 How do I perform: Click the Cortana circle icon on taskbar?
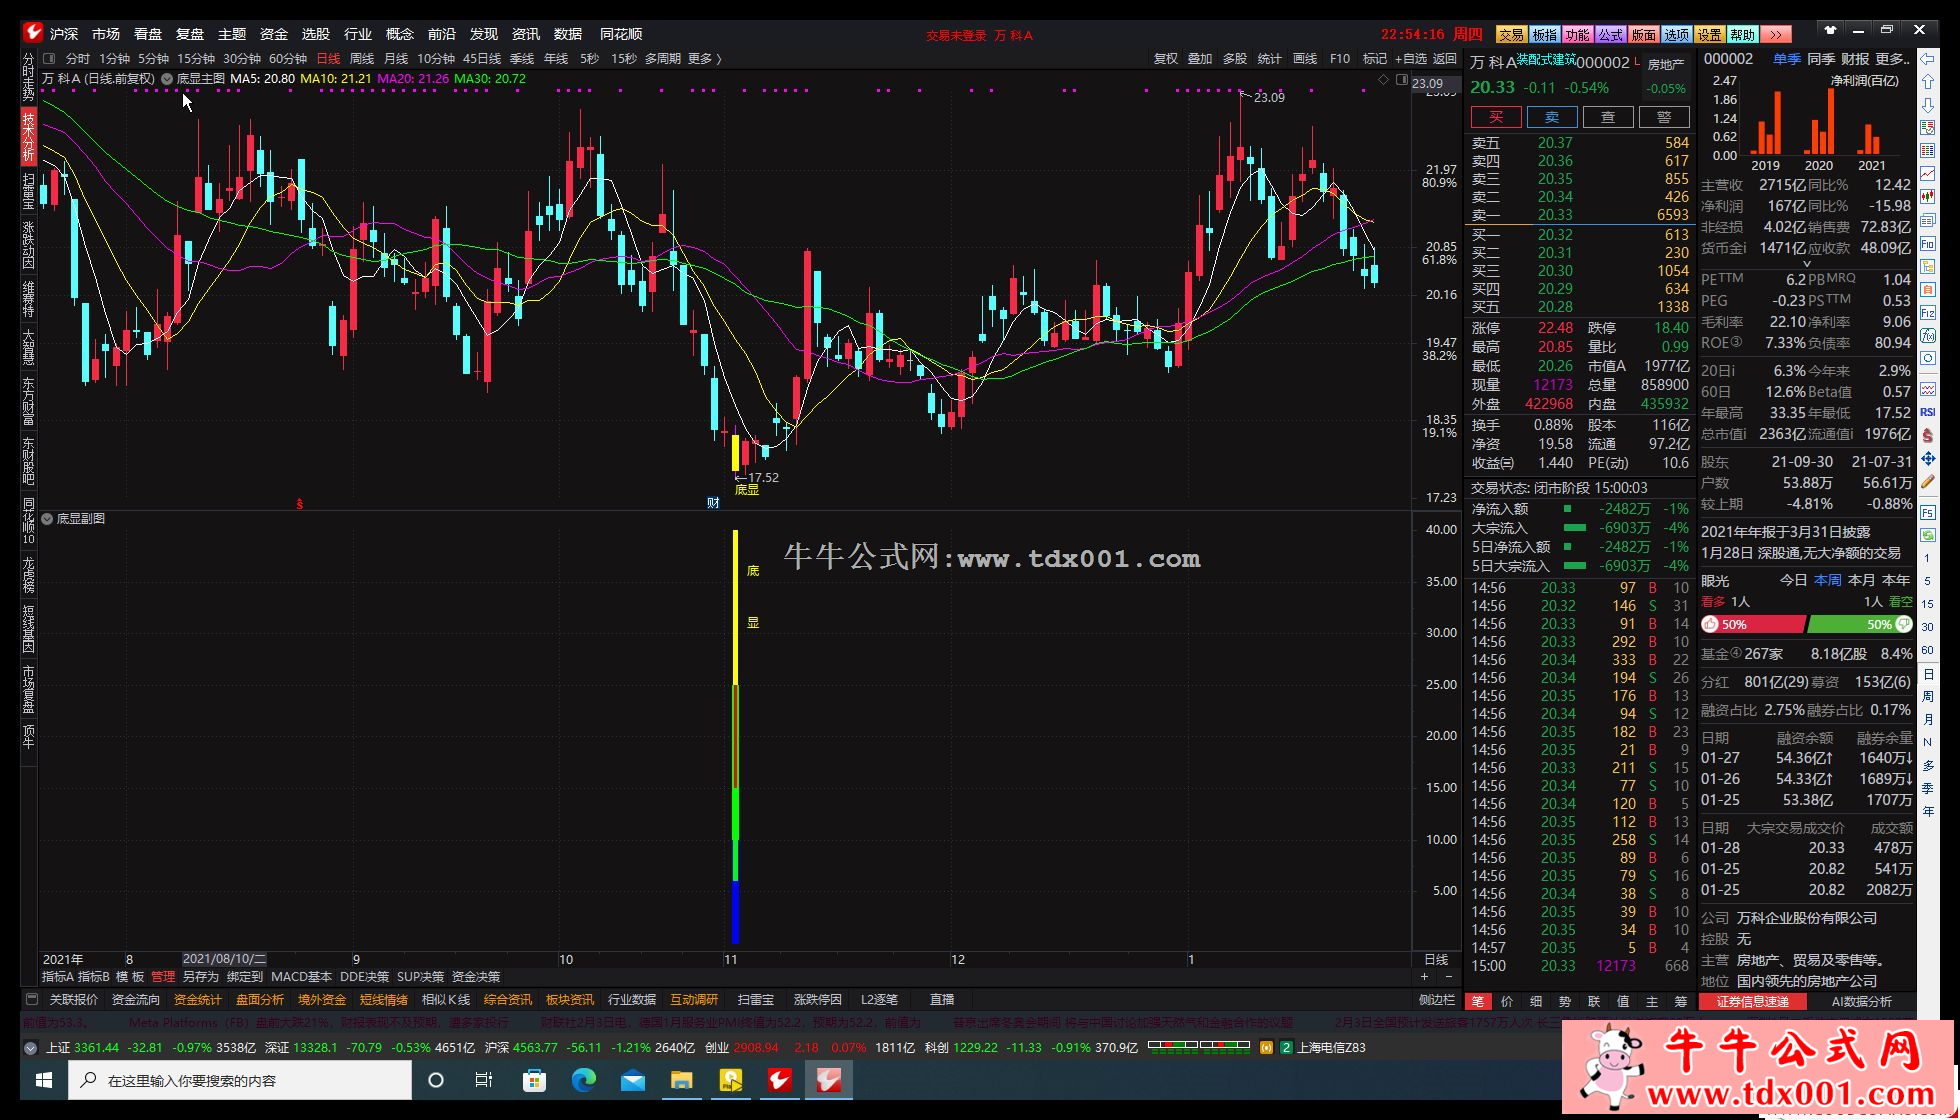[435, 1080]
